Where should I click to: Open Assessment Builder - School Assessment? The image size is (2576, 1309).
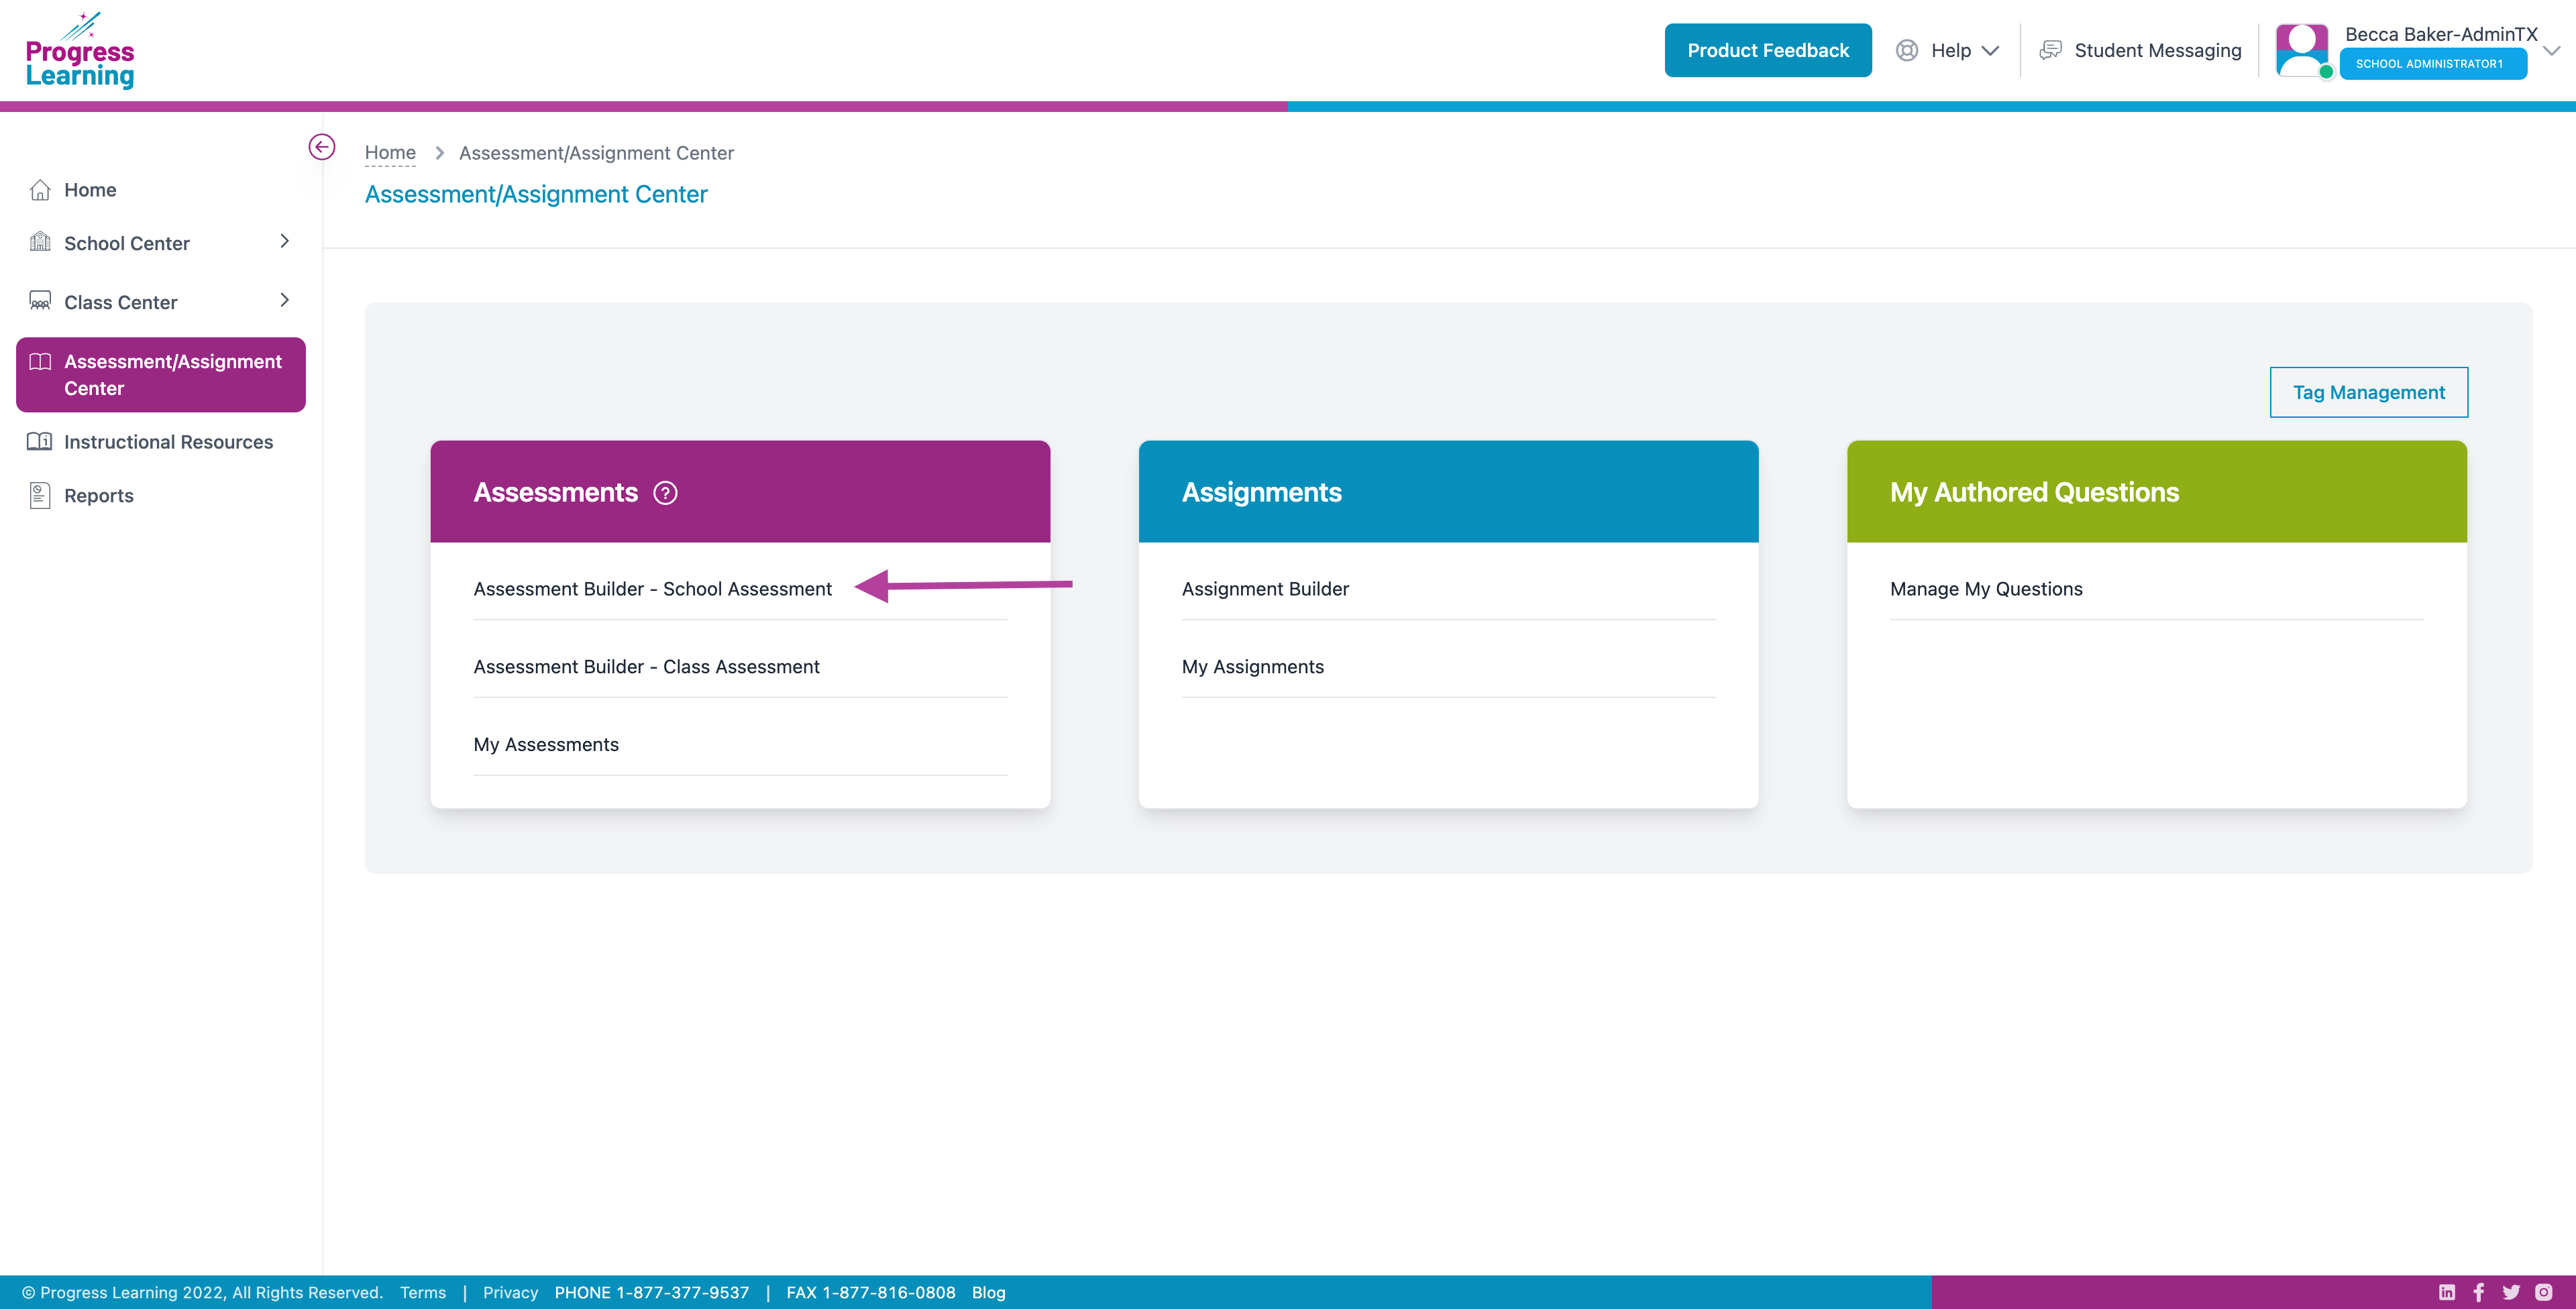pos(652,589)
